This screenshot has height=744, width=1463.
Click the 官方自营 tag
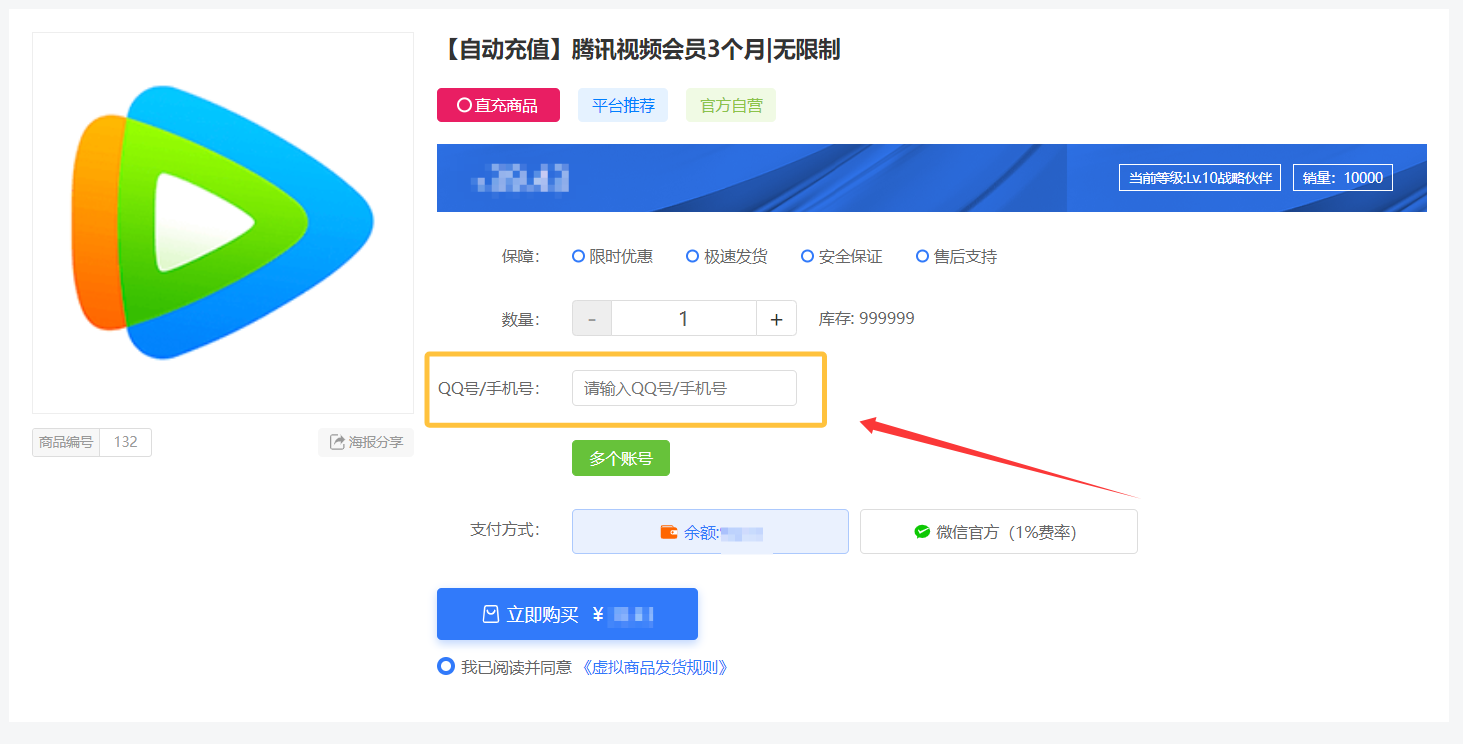[731, 105]
